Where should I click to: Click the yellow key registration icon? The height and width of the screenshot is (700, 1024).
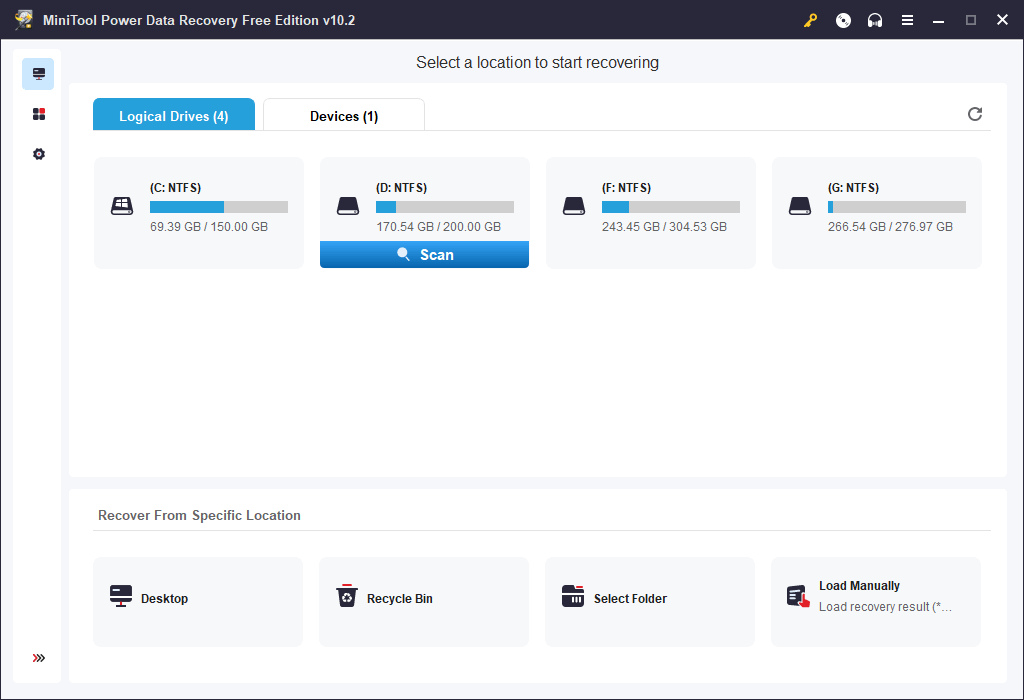pyautogui.click(x=810, y=19)
